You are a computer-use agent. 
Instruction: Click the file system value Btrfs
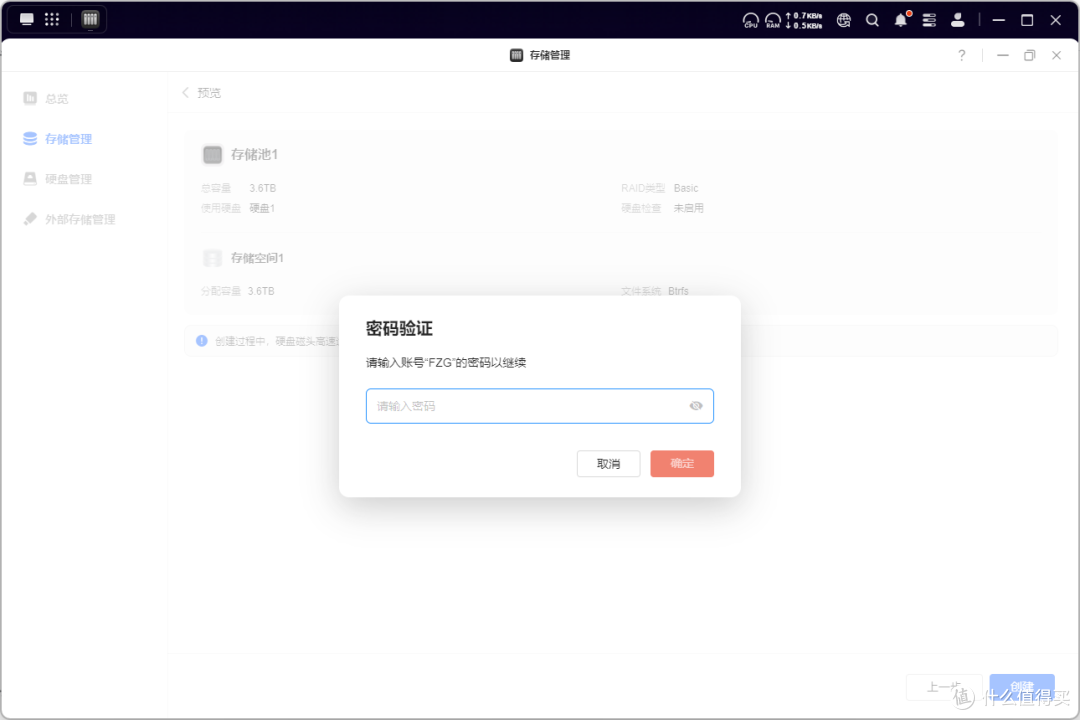pos(678,291)
